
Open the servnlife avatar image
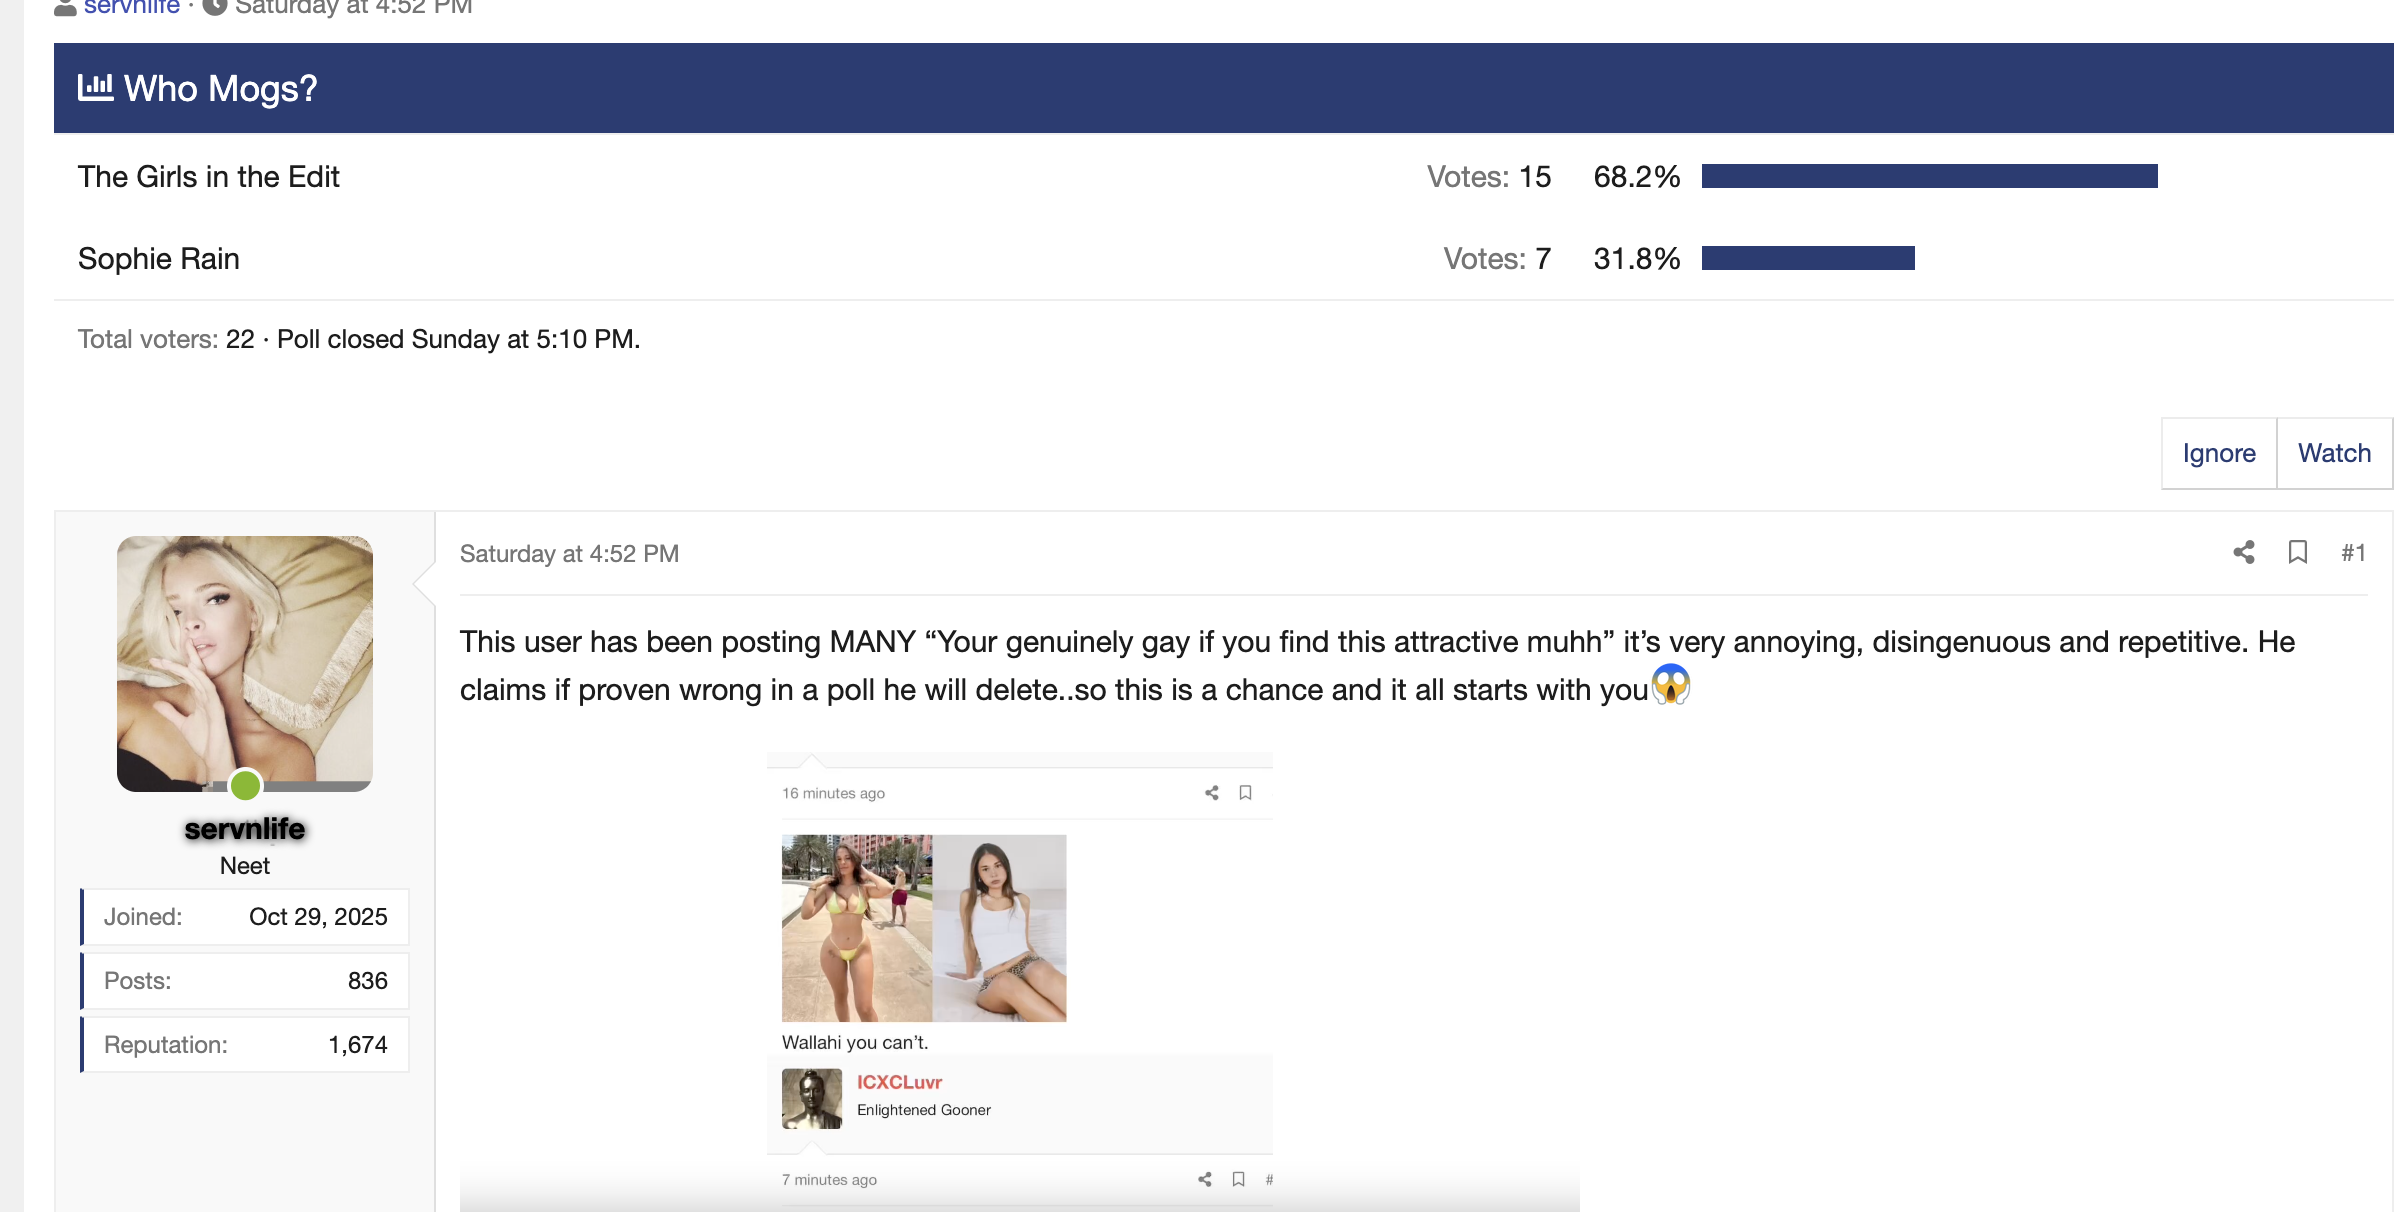pos(245,664)
